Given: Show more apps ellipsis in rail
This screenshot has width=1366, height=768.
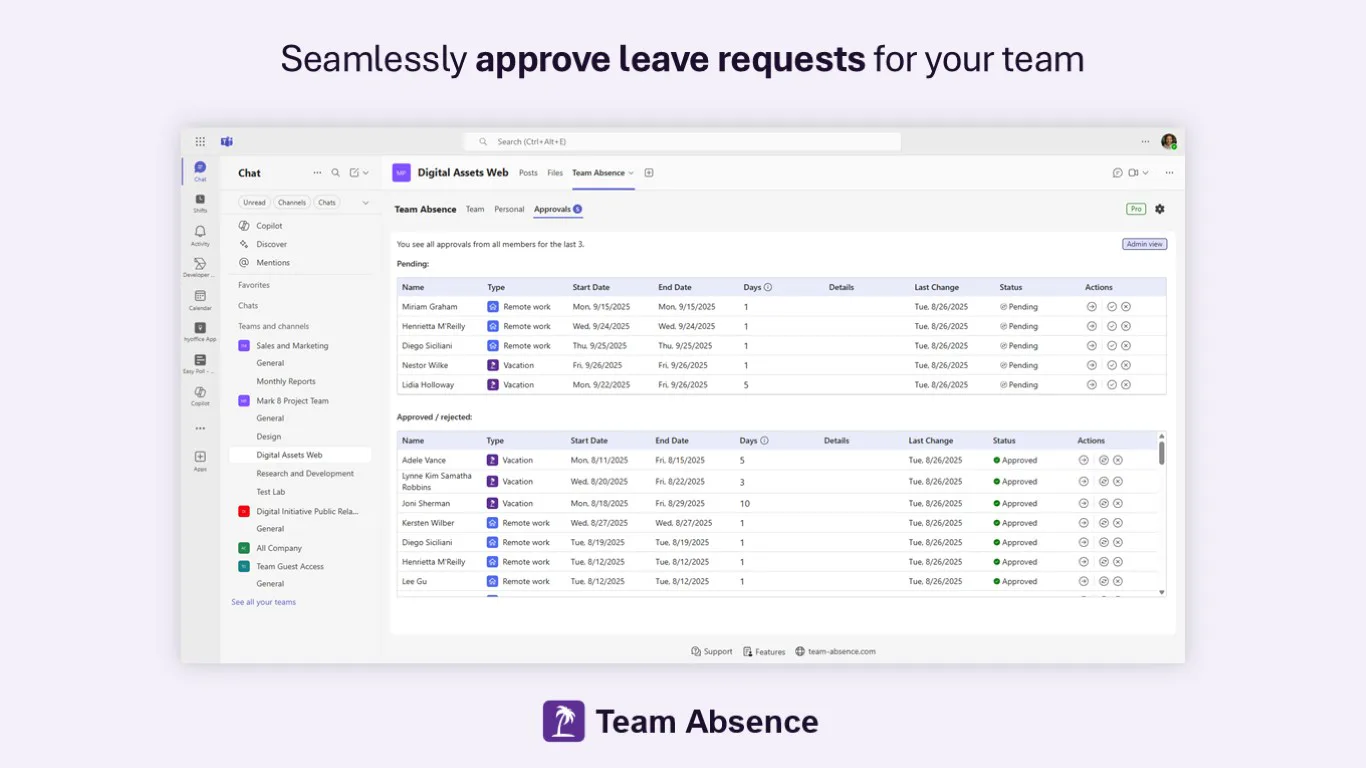Looking at the screenshot, I should click(200, 428).
